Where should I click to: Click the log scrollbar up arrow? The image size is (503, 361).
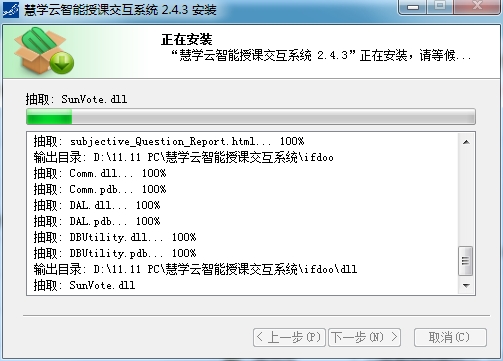[466, 142]
